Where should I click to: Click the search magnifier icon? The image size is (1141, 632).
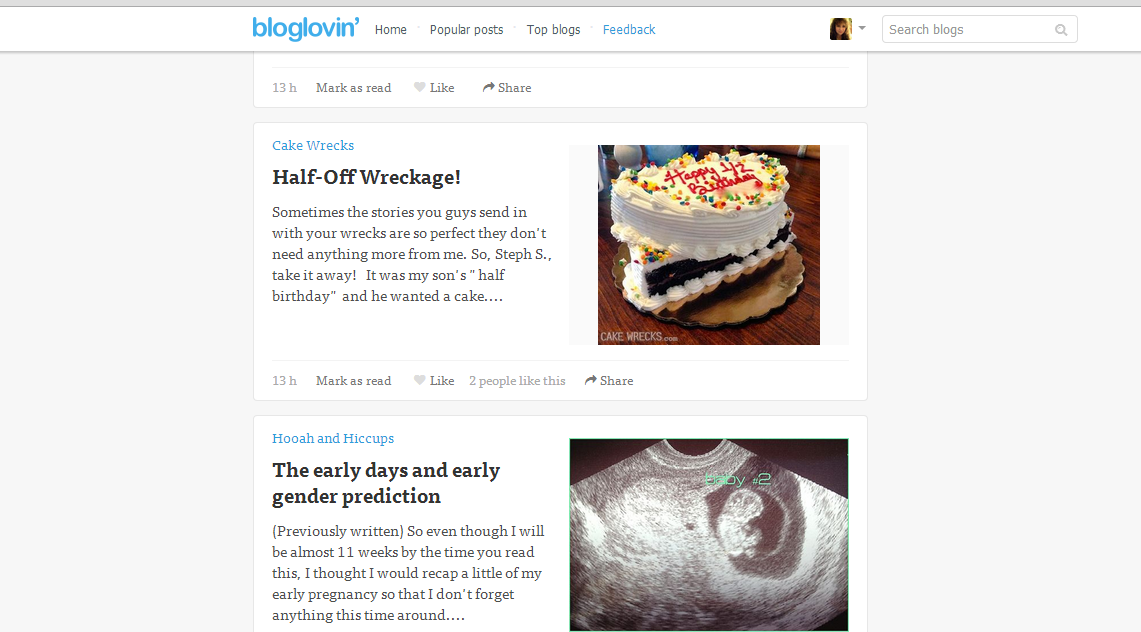pos(1061,30)
